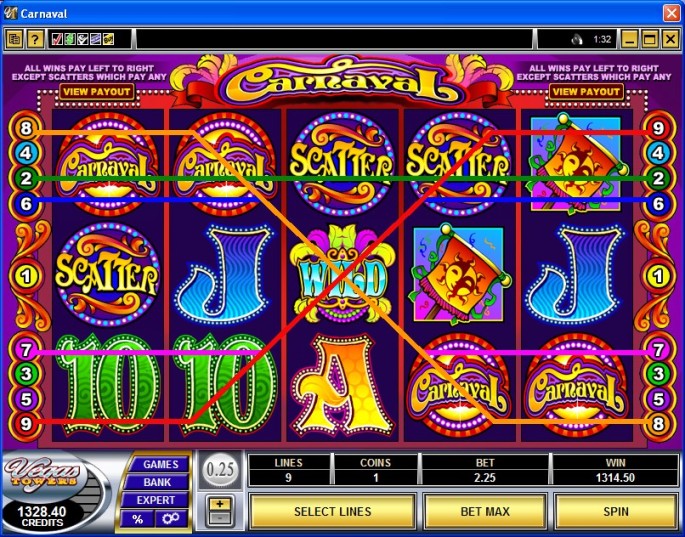Open the BANK menu
The height and width of the screenshot is (537, 685).
[156, 482]
